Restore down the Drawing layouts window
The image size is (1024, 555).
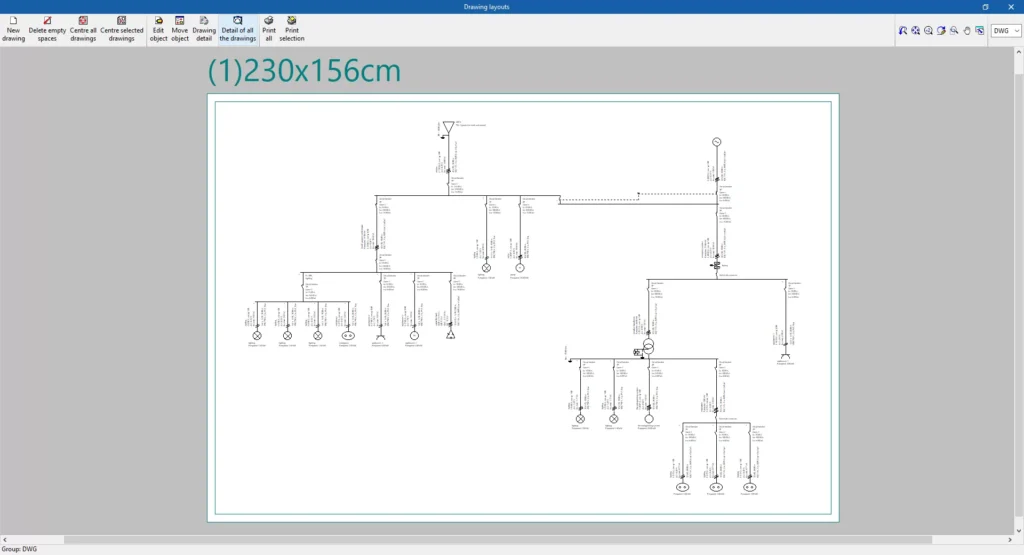point(985,7)
